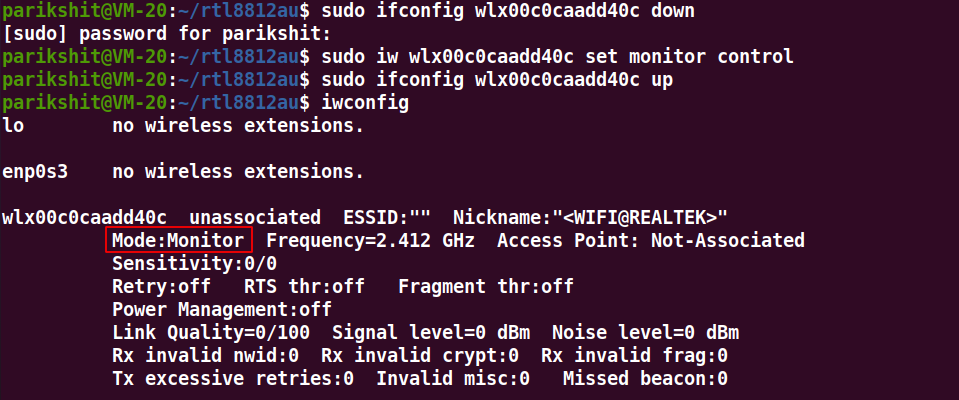Click the 'Missed beacon:0' text
The image size is (959, 400).
(x=645, y=379)
